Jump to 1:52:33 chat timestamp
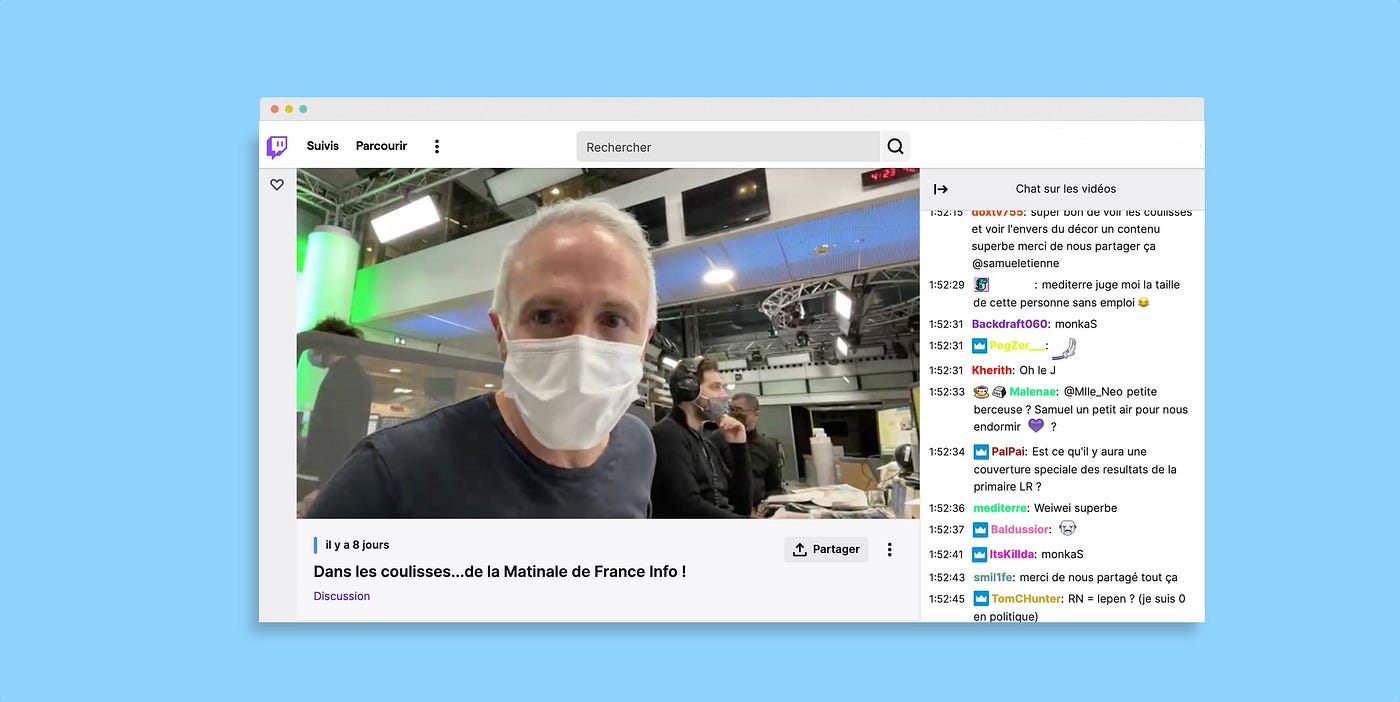Viewport: 1400px width, 702px height. click(x=947, y=392)
